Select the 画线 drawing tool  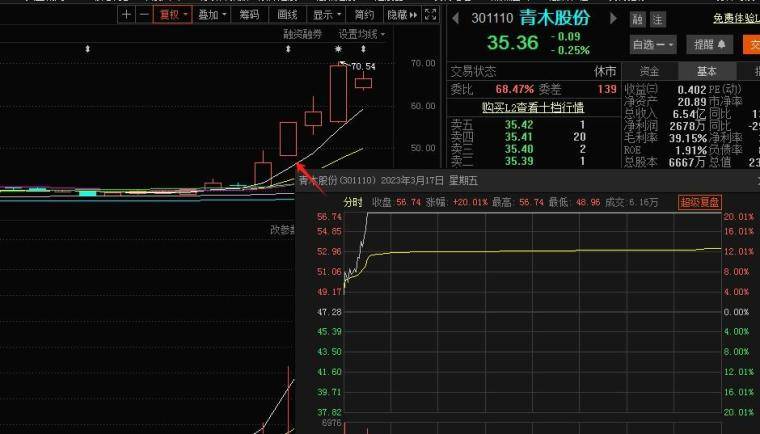(x=287, y=15)
